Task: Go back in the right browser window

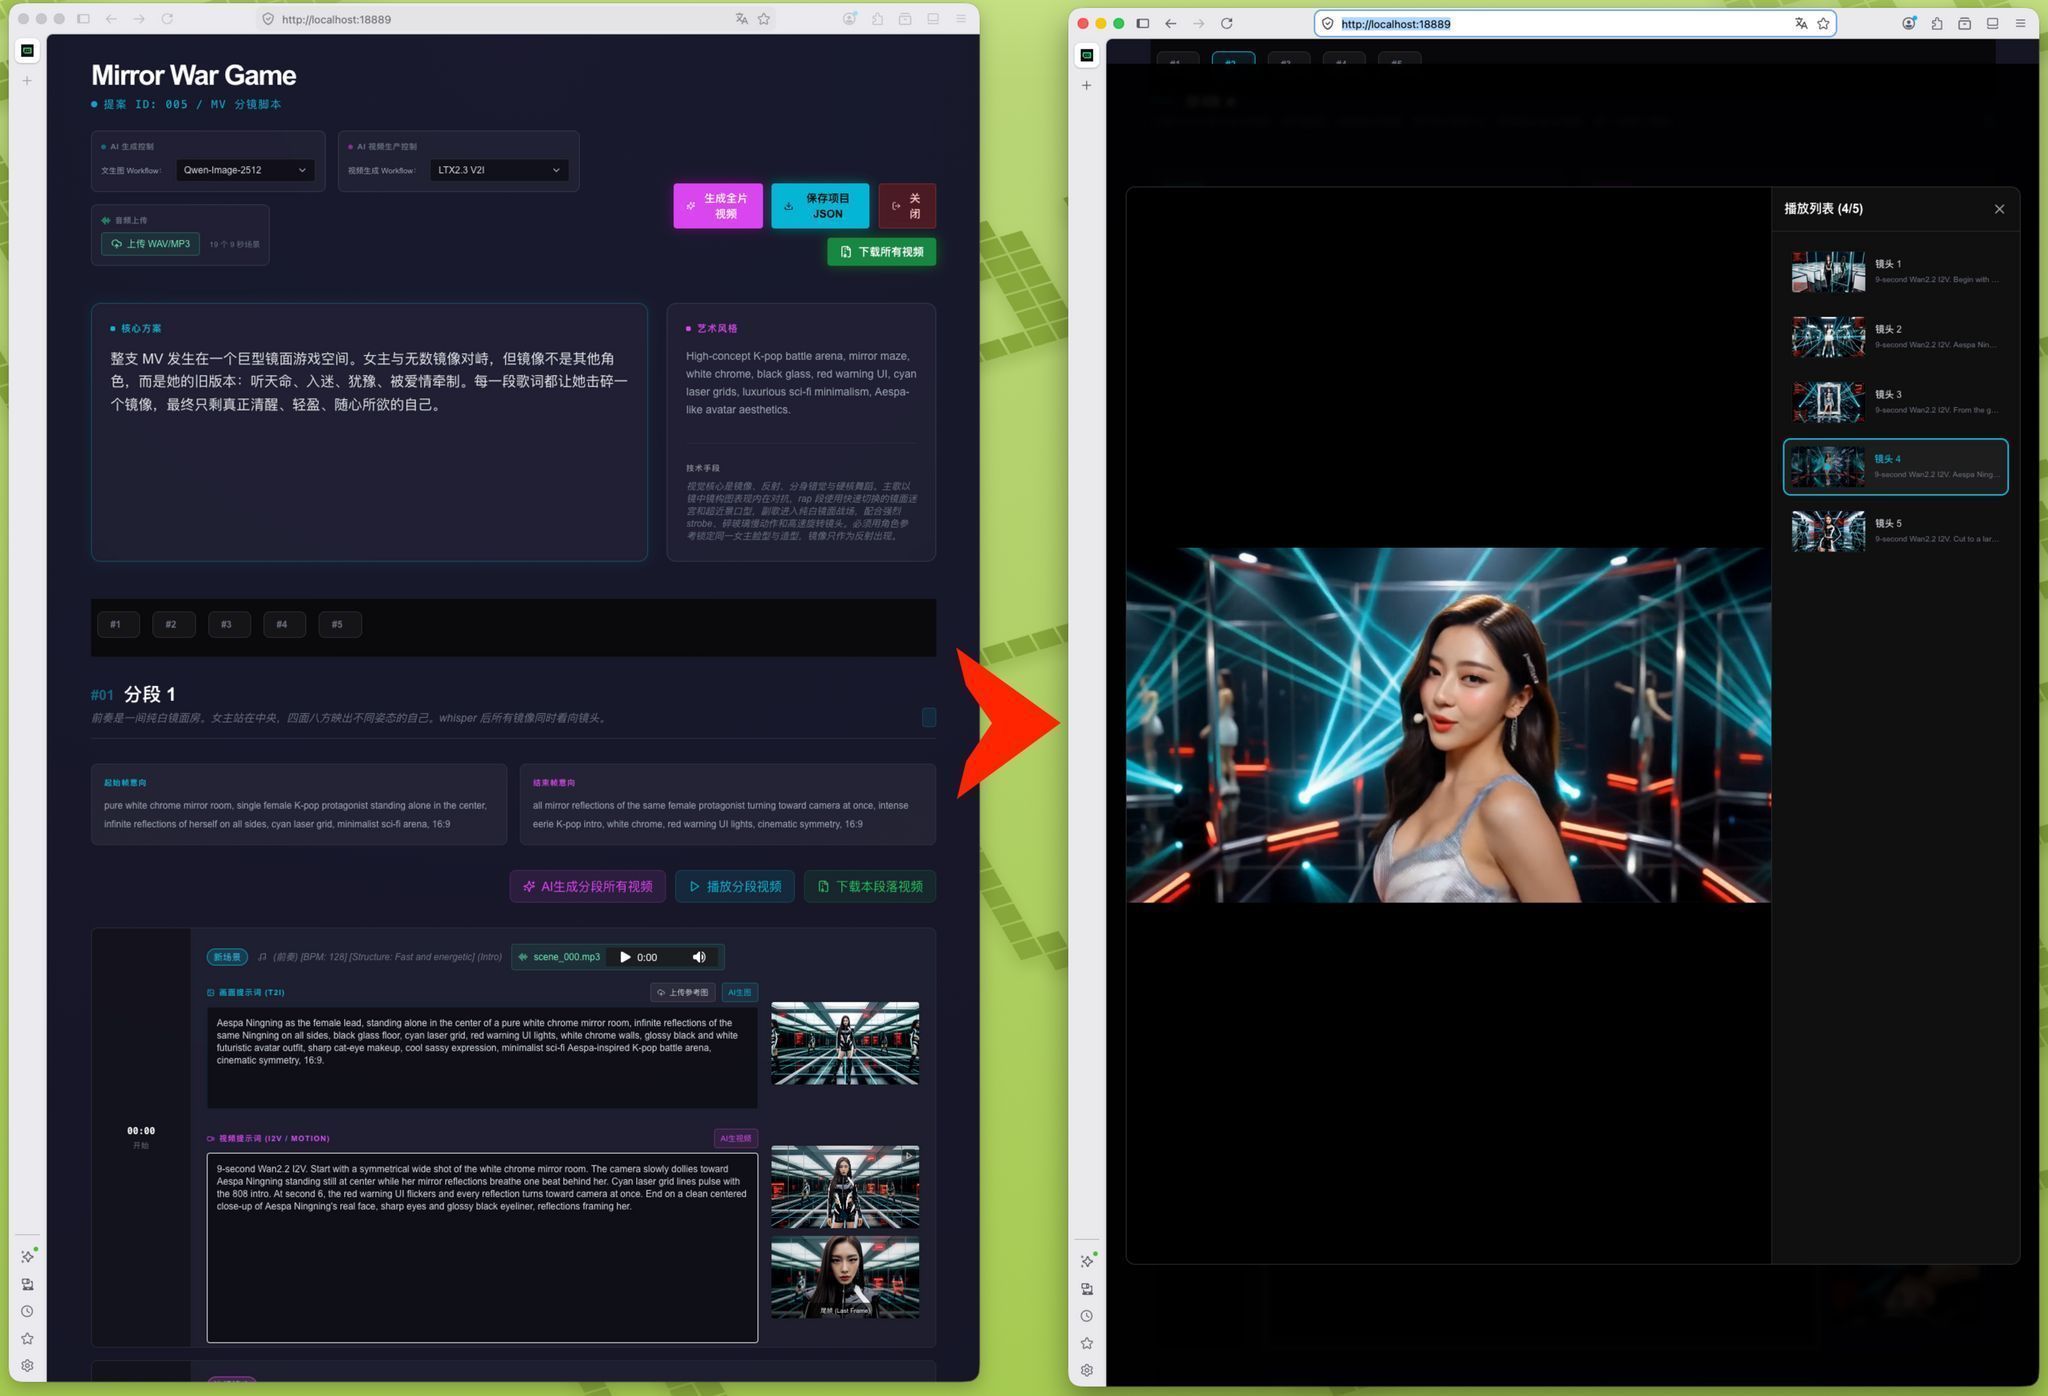Action: [x=1170, y=24]
